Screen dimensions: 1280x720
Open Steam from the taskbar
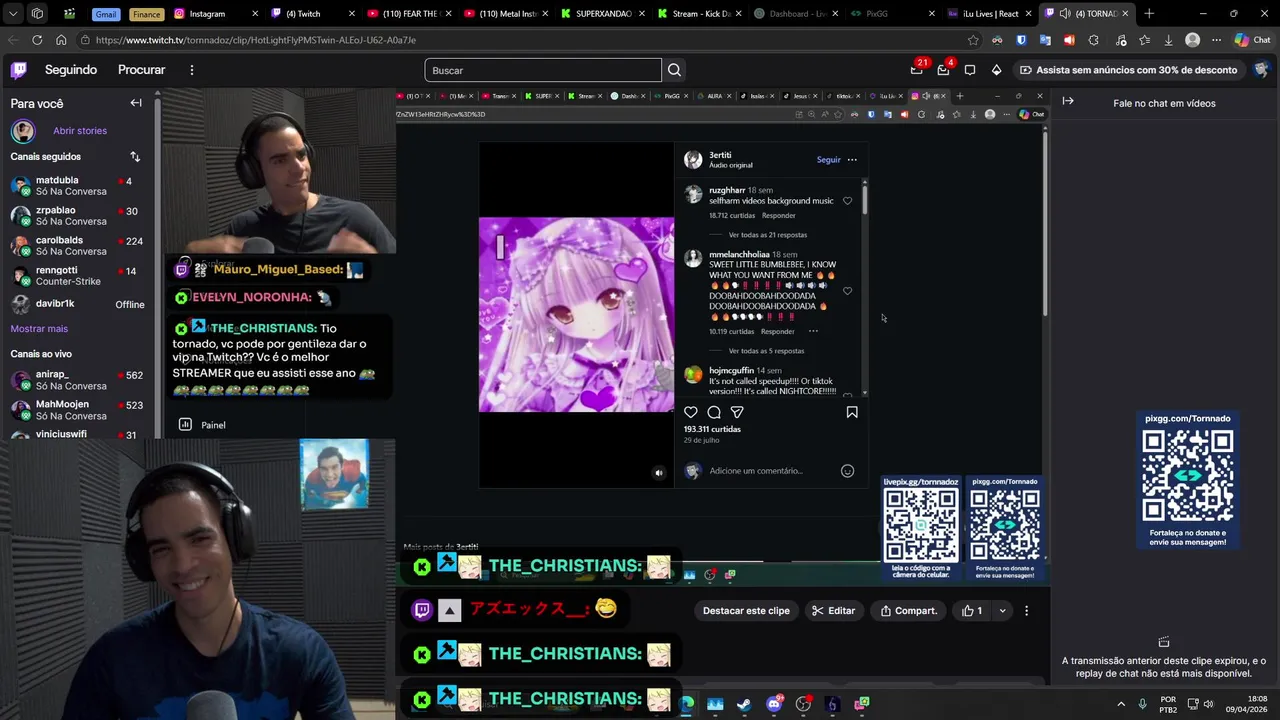(x=744, y=704)
